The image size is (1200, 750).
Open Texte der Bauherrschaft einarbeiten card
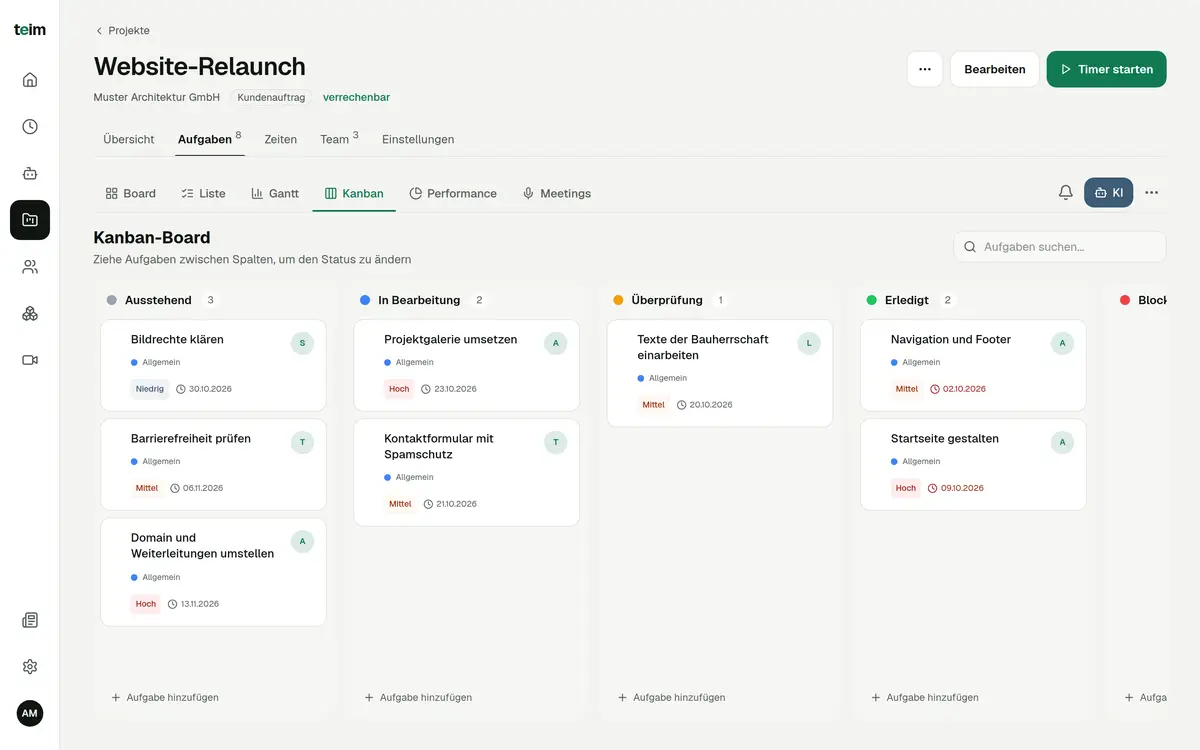pyautogui.click(x=720, y=373)
